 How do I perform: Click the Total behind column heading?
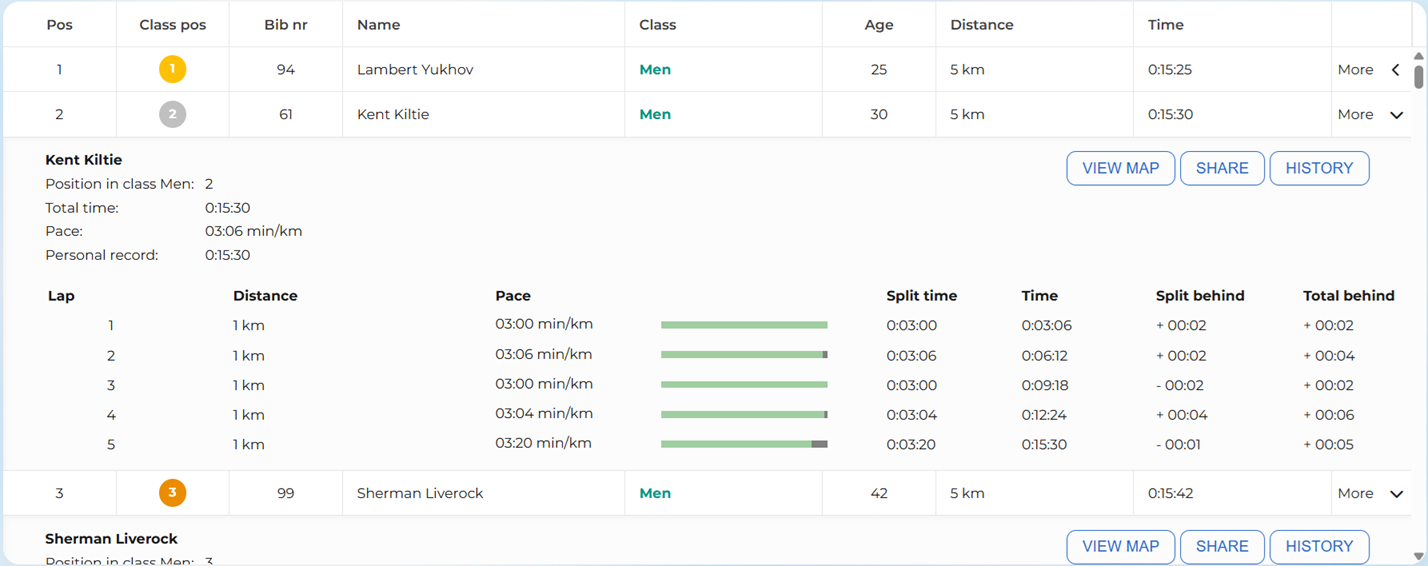click(1349, 296)
